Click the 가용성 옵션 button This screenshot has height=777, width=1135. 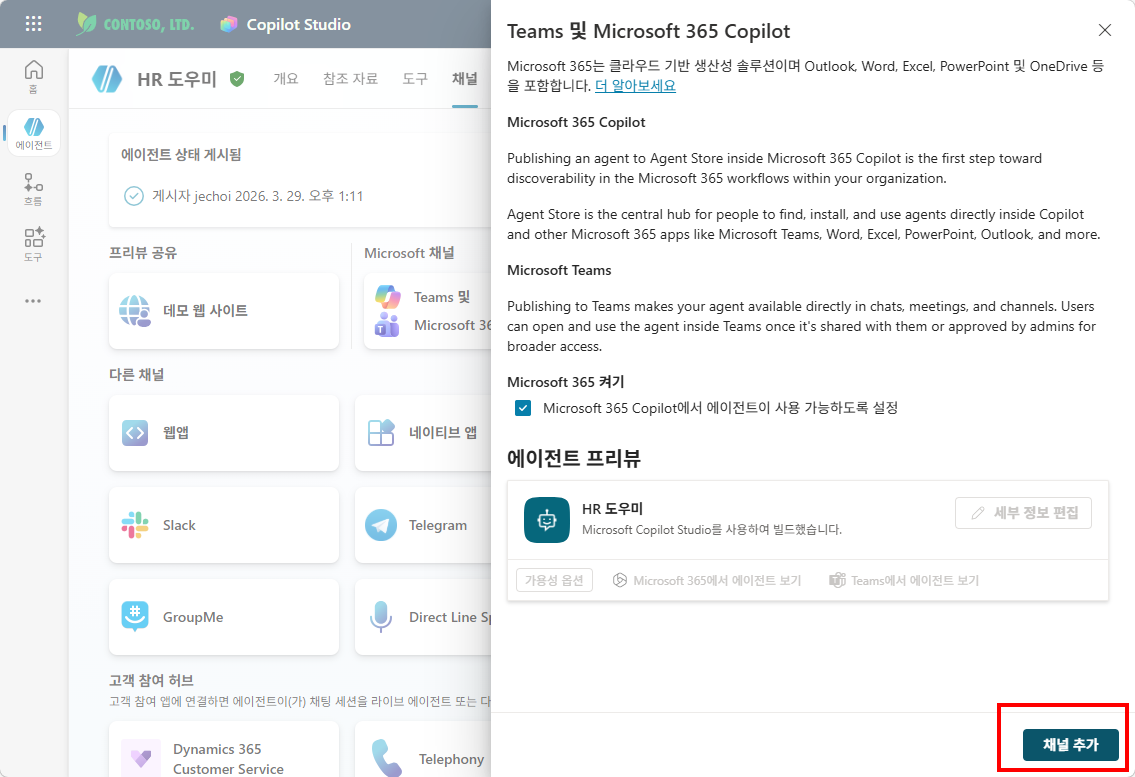[554, 580]
